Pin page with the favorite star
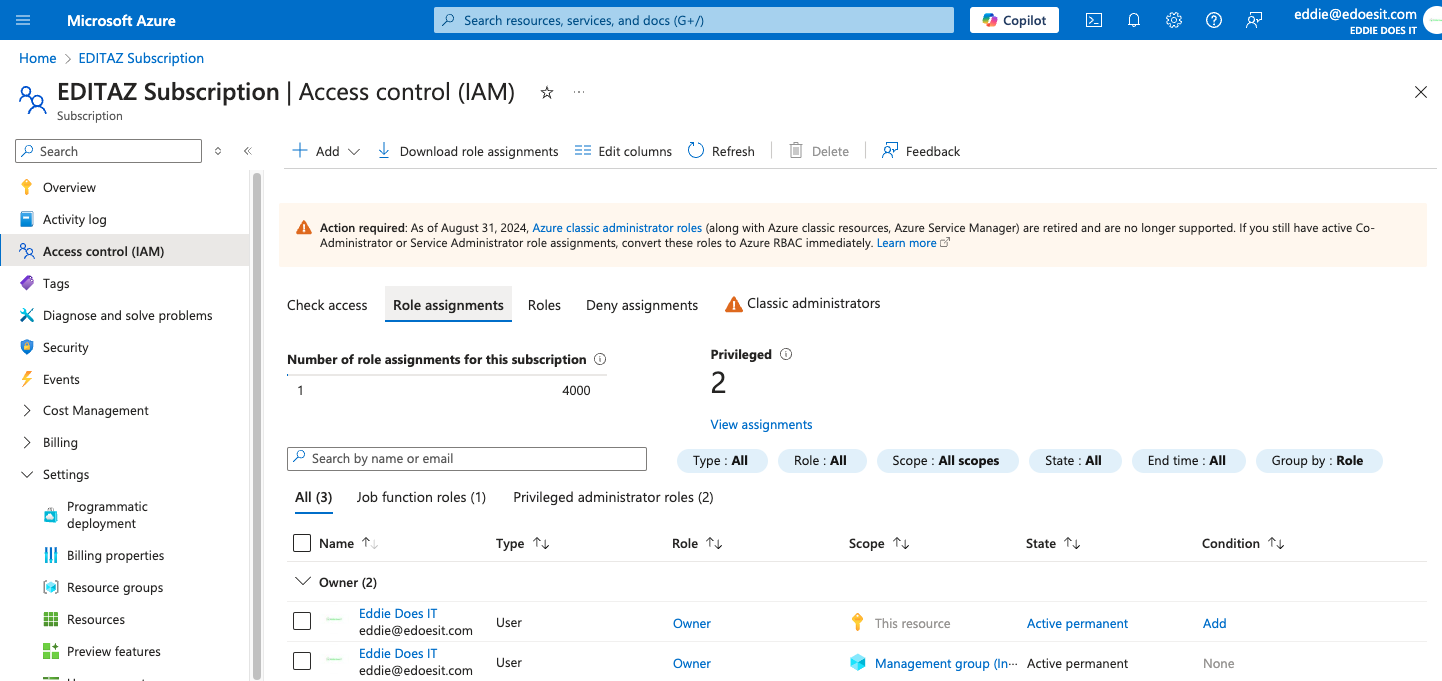Screen dimensions: 1442x681 [x=547, y=92]
